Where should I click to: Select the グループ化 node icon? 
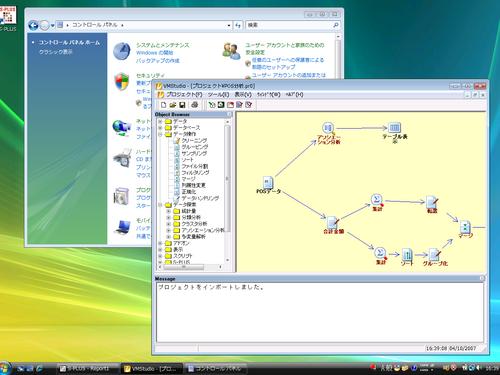434,254
